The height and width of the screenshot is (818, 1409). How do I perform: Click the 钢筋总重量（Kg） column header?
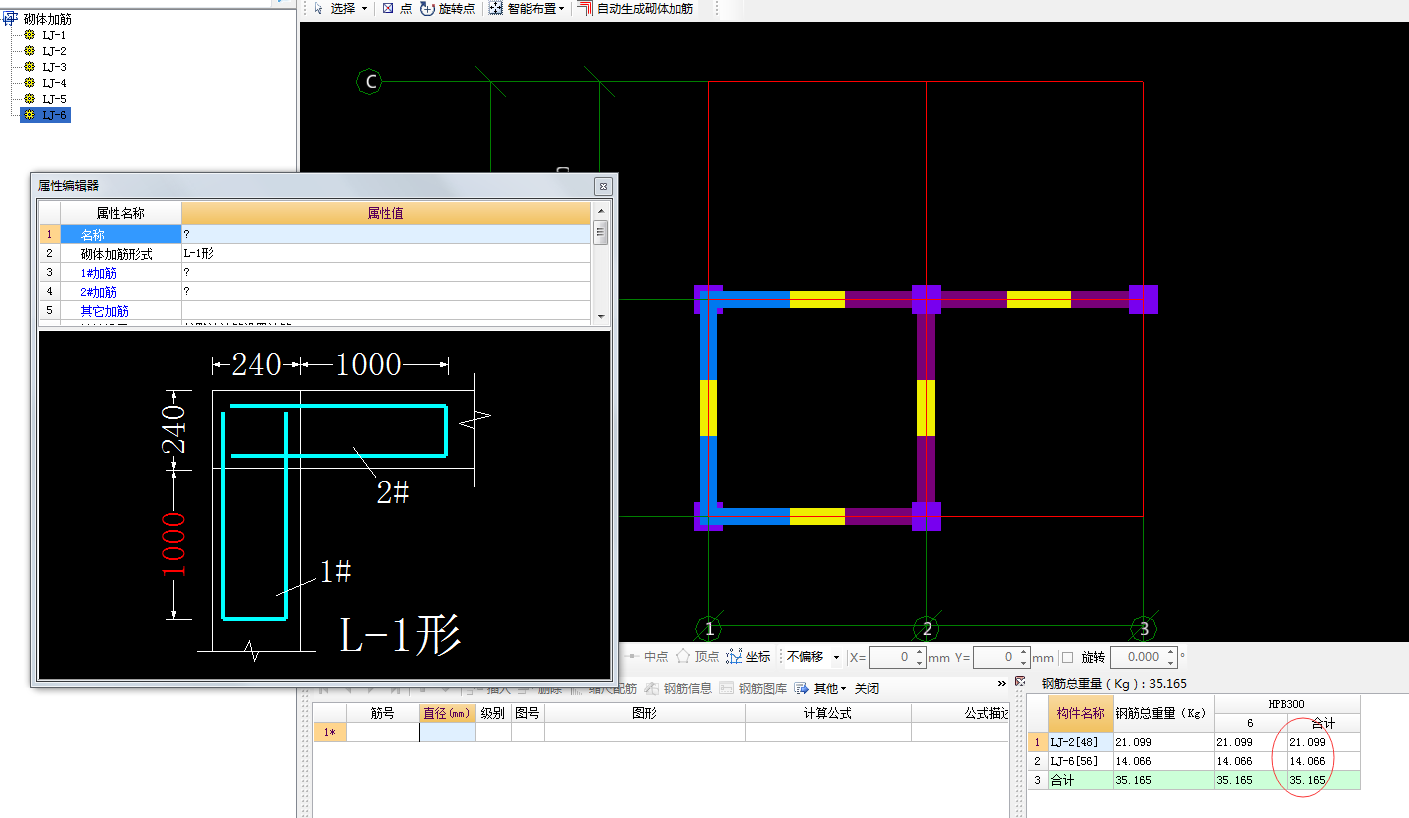click(x=1164, y=713)
